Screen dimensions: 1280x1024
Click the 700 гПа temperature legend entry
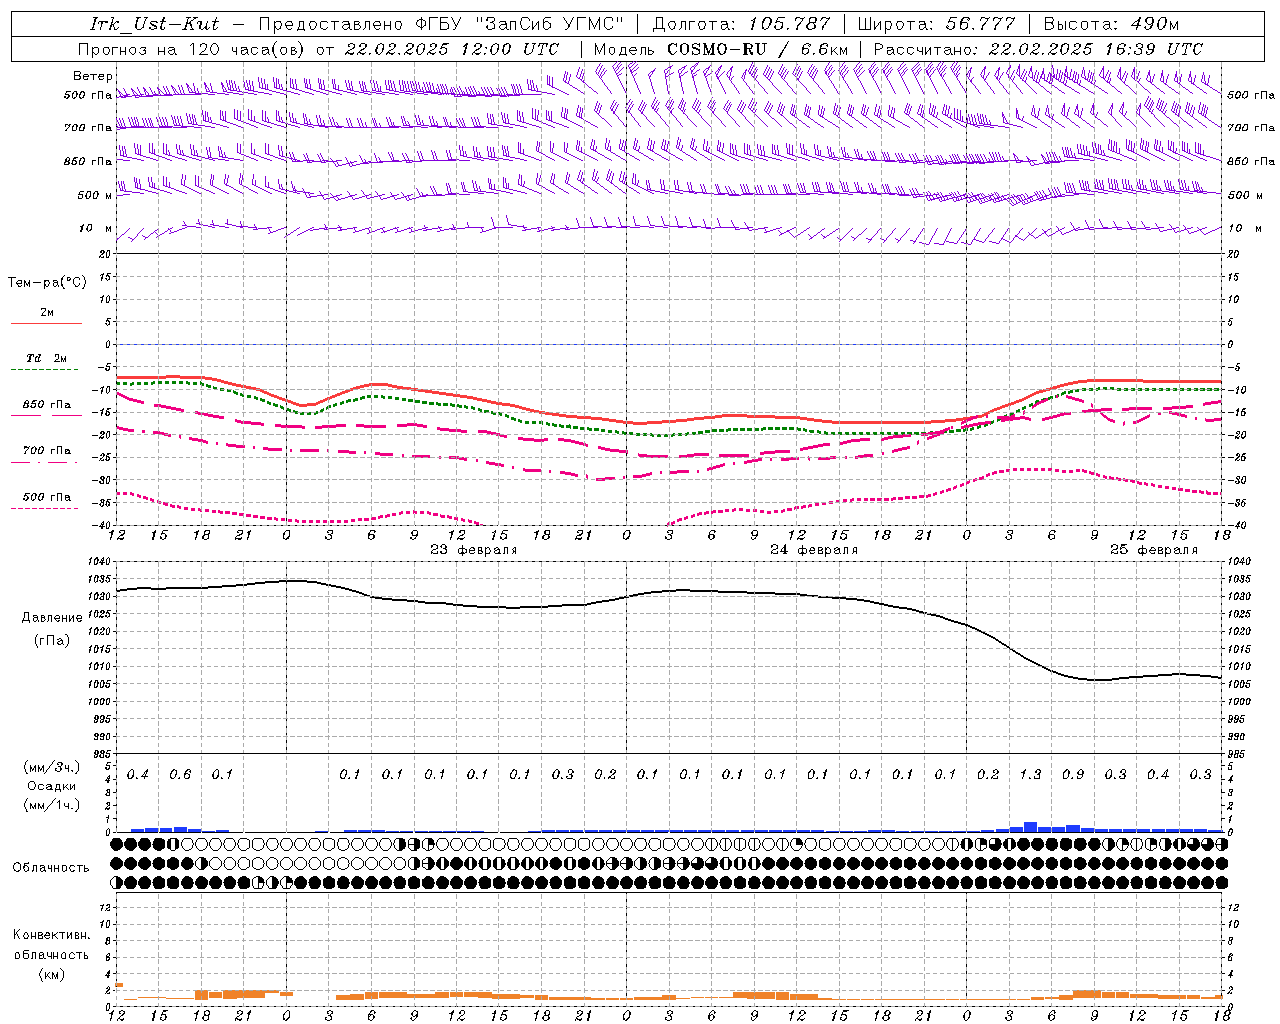[47, 451]
